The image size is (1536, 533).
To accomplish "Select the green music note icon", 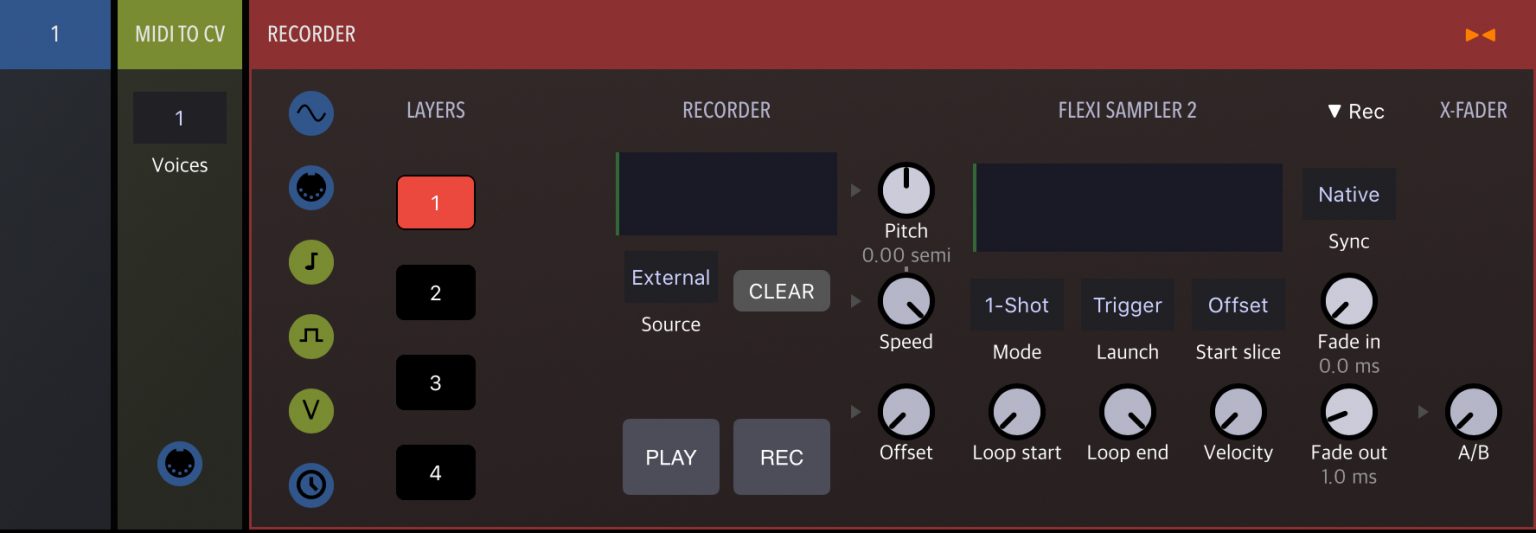I will pos(311,262).
